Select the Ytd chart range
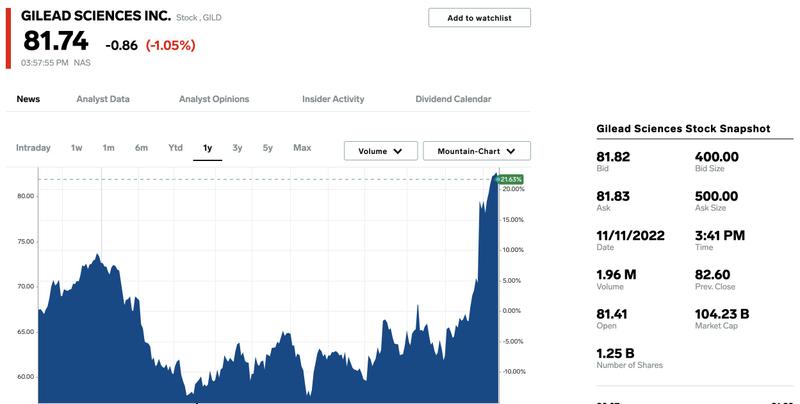This screenshot has height=404, width=800. click(x=176, y=148)
